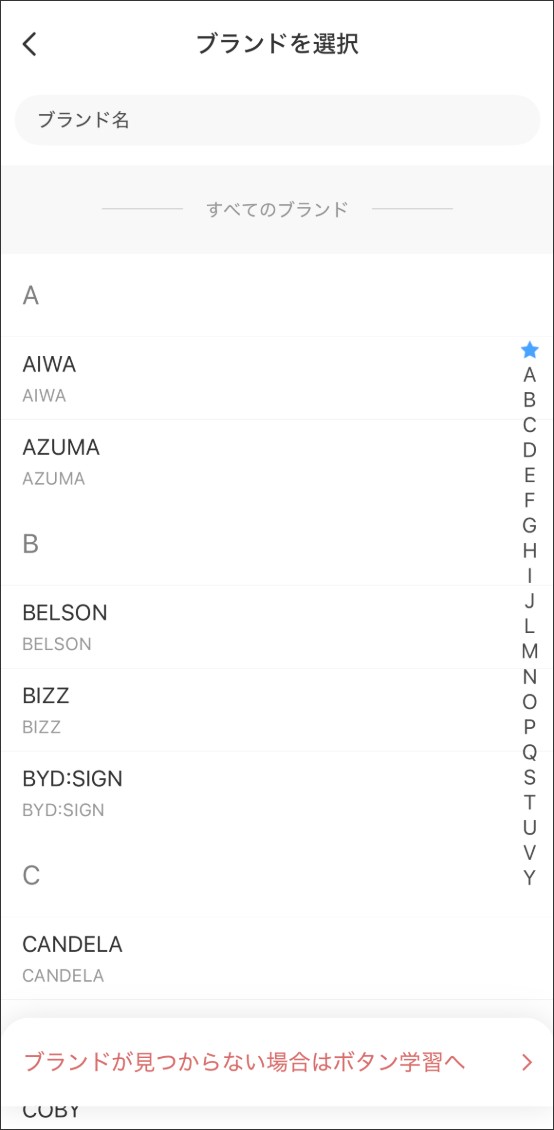
Task: Select the AZUMA brand
Action: coord(277,461)
